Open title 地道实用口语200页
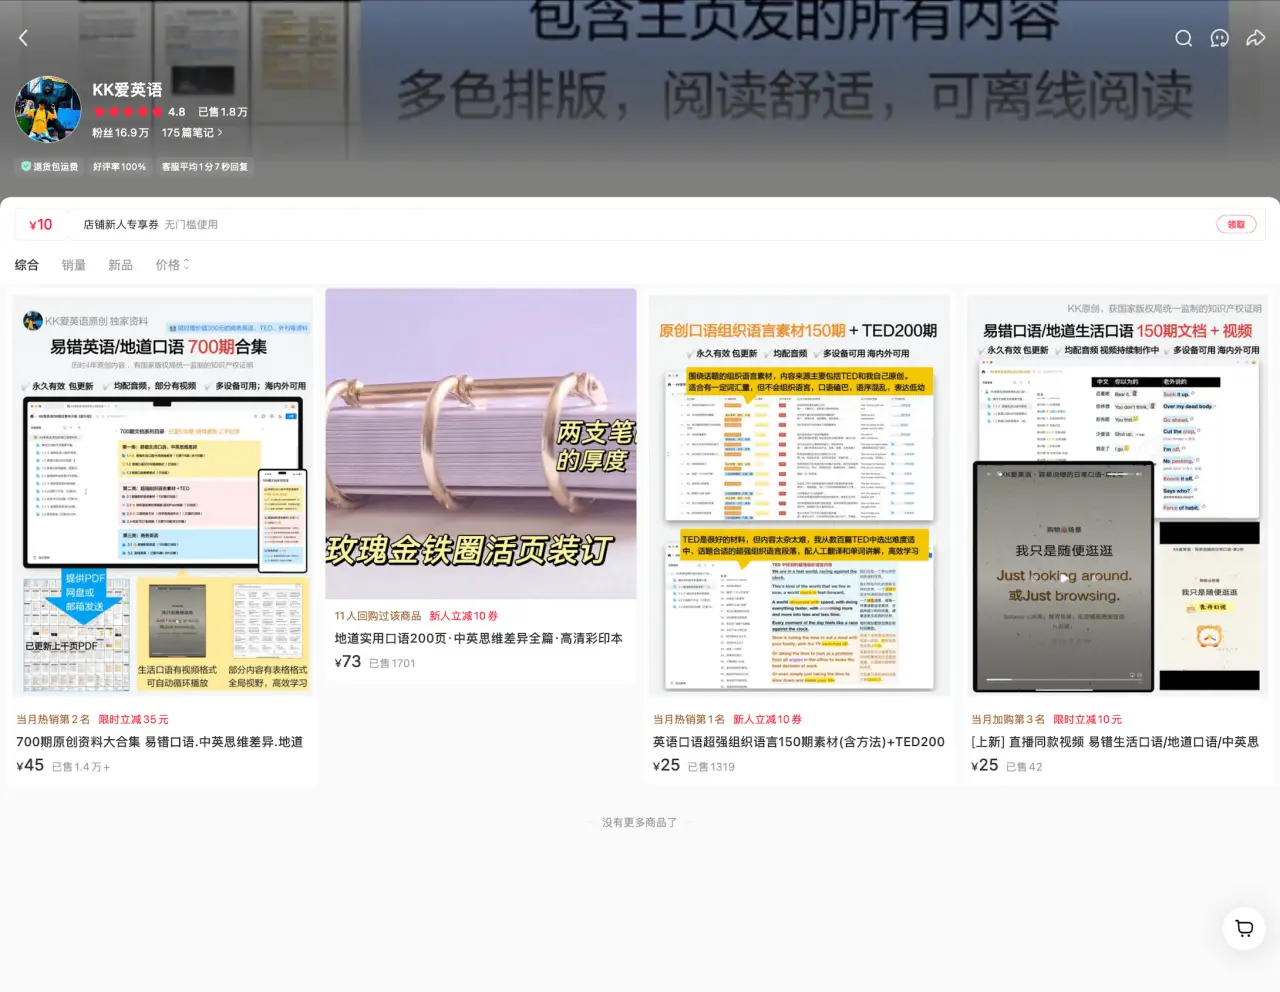The width and height of the screenshot is (1280, 992). pos(479,638)
